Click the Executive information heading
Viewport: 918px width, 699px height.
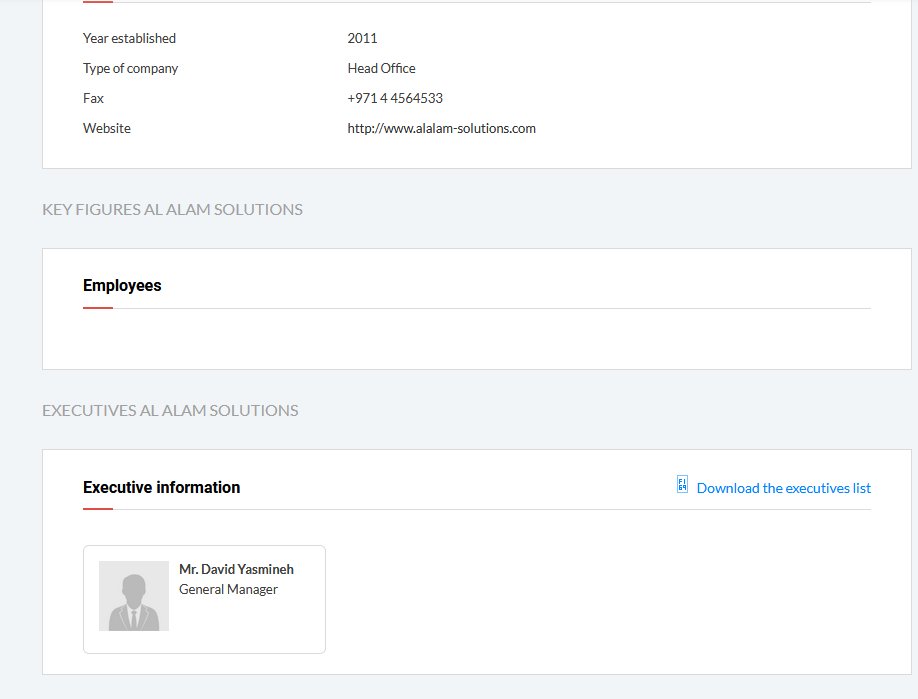(x=162, y=488)
